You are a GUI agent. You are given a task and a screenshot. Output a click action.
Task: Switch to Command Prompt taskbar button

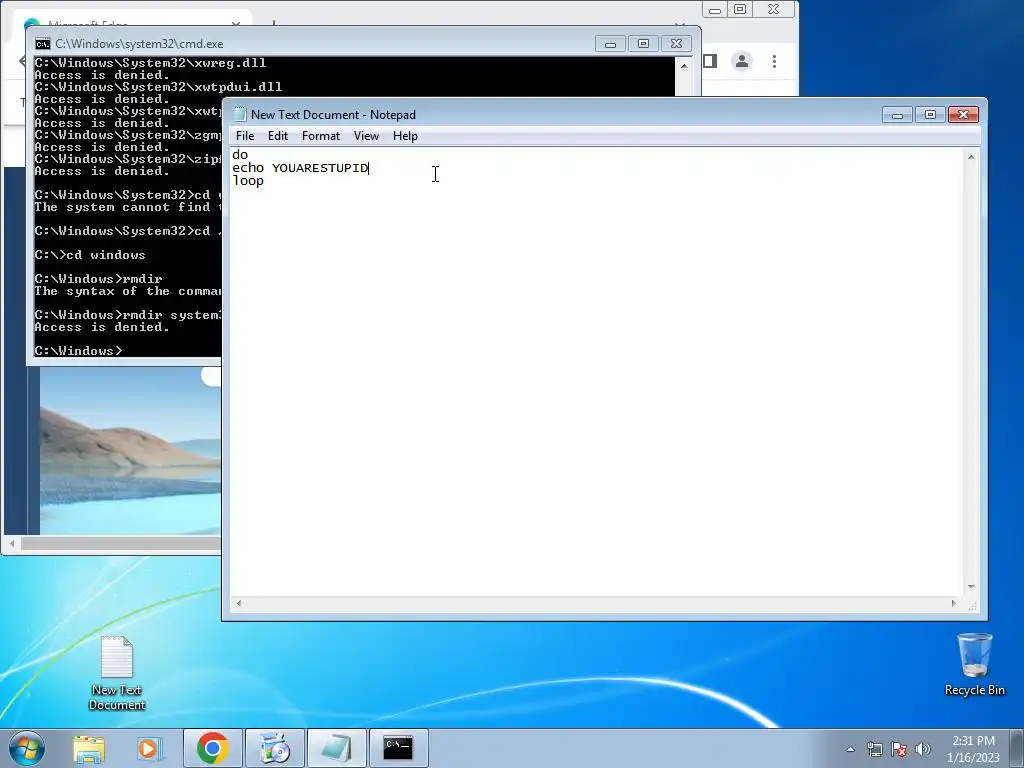tap(399, 748)
